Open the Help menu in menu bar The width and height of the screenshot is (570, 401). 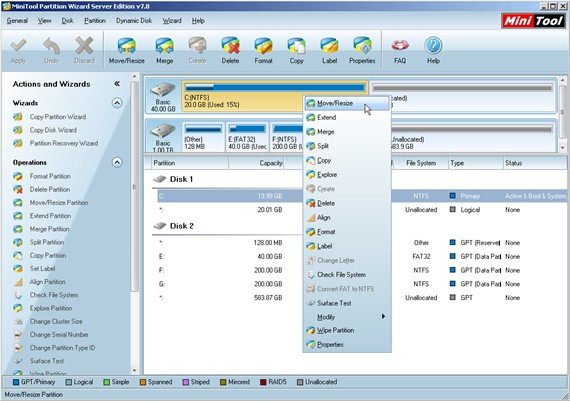tap(198, 21)
